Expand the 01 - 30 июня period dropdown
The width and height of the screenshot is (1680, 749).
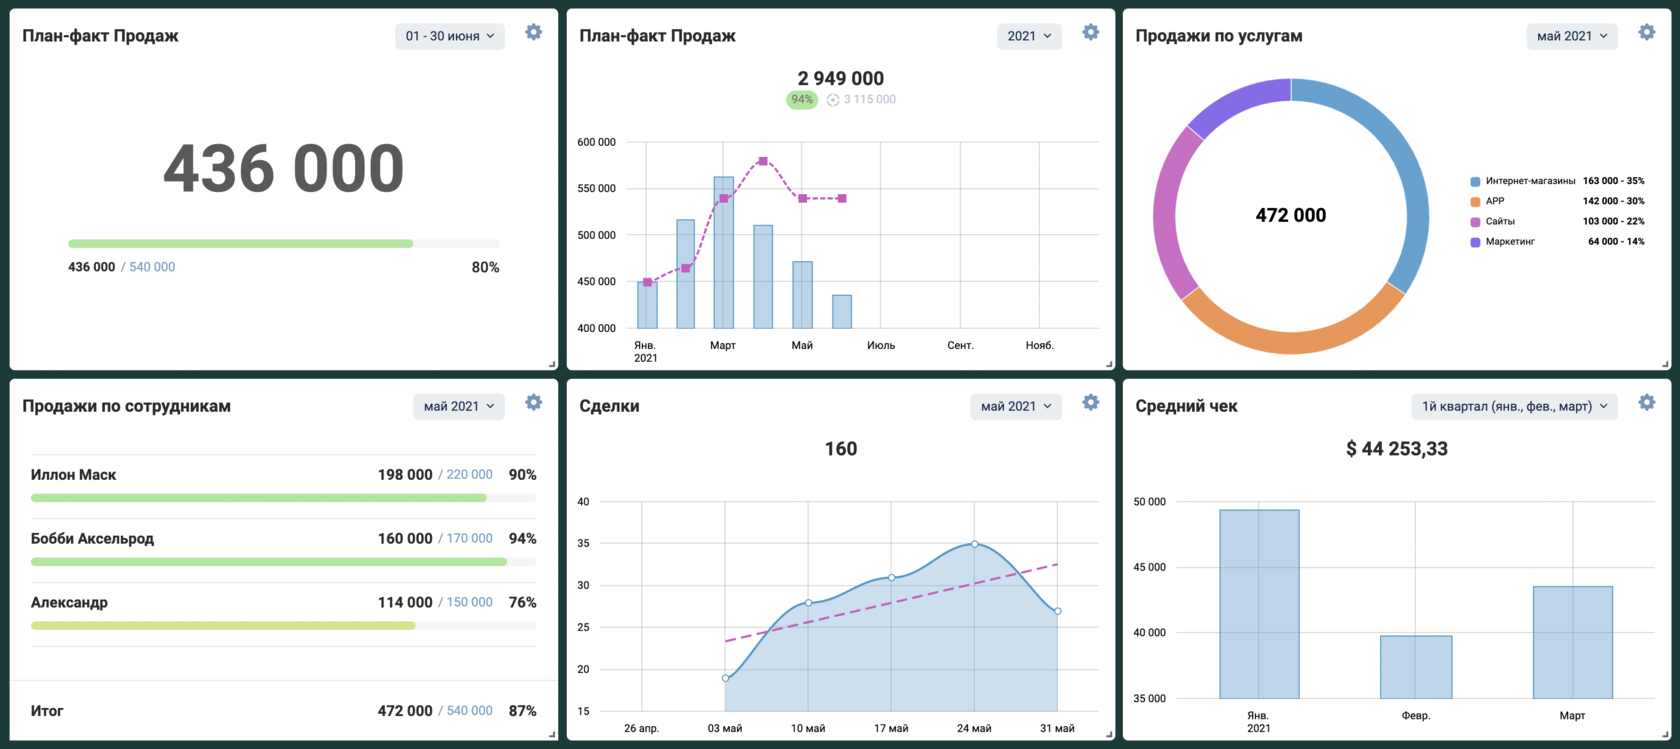[x=450, y=36]
